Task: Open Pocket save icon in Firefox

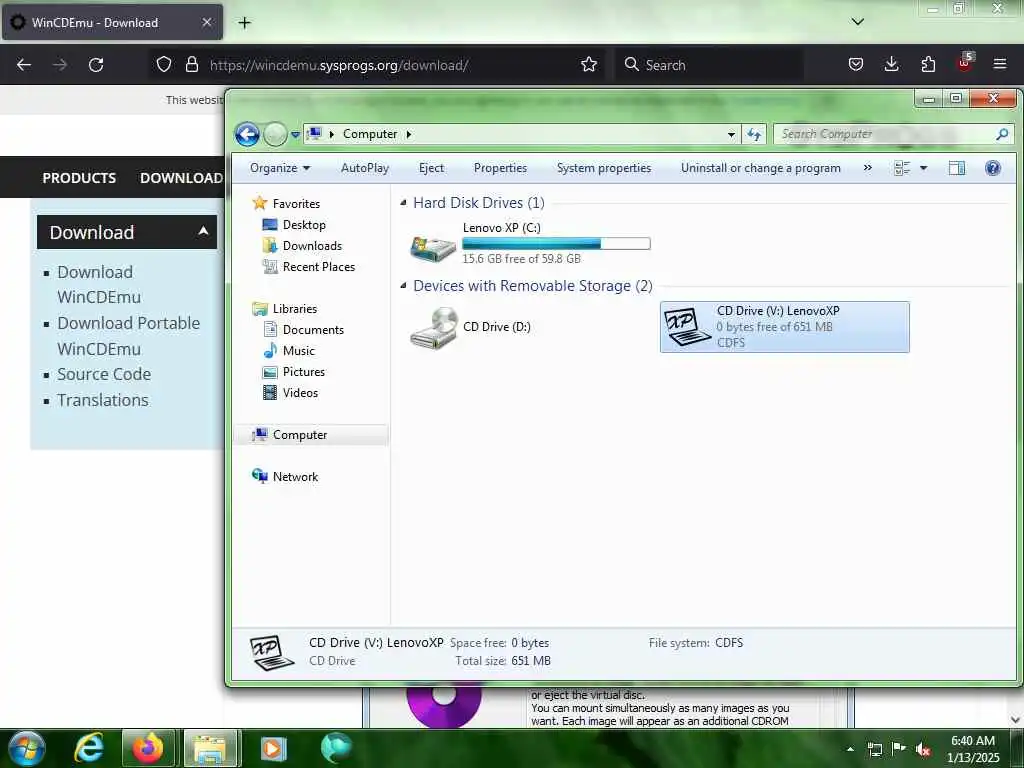Action: coord(856,65)
